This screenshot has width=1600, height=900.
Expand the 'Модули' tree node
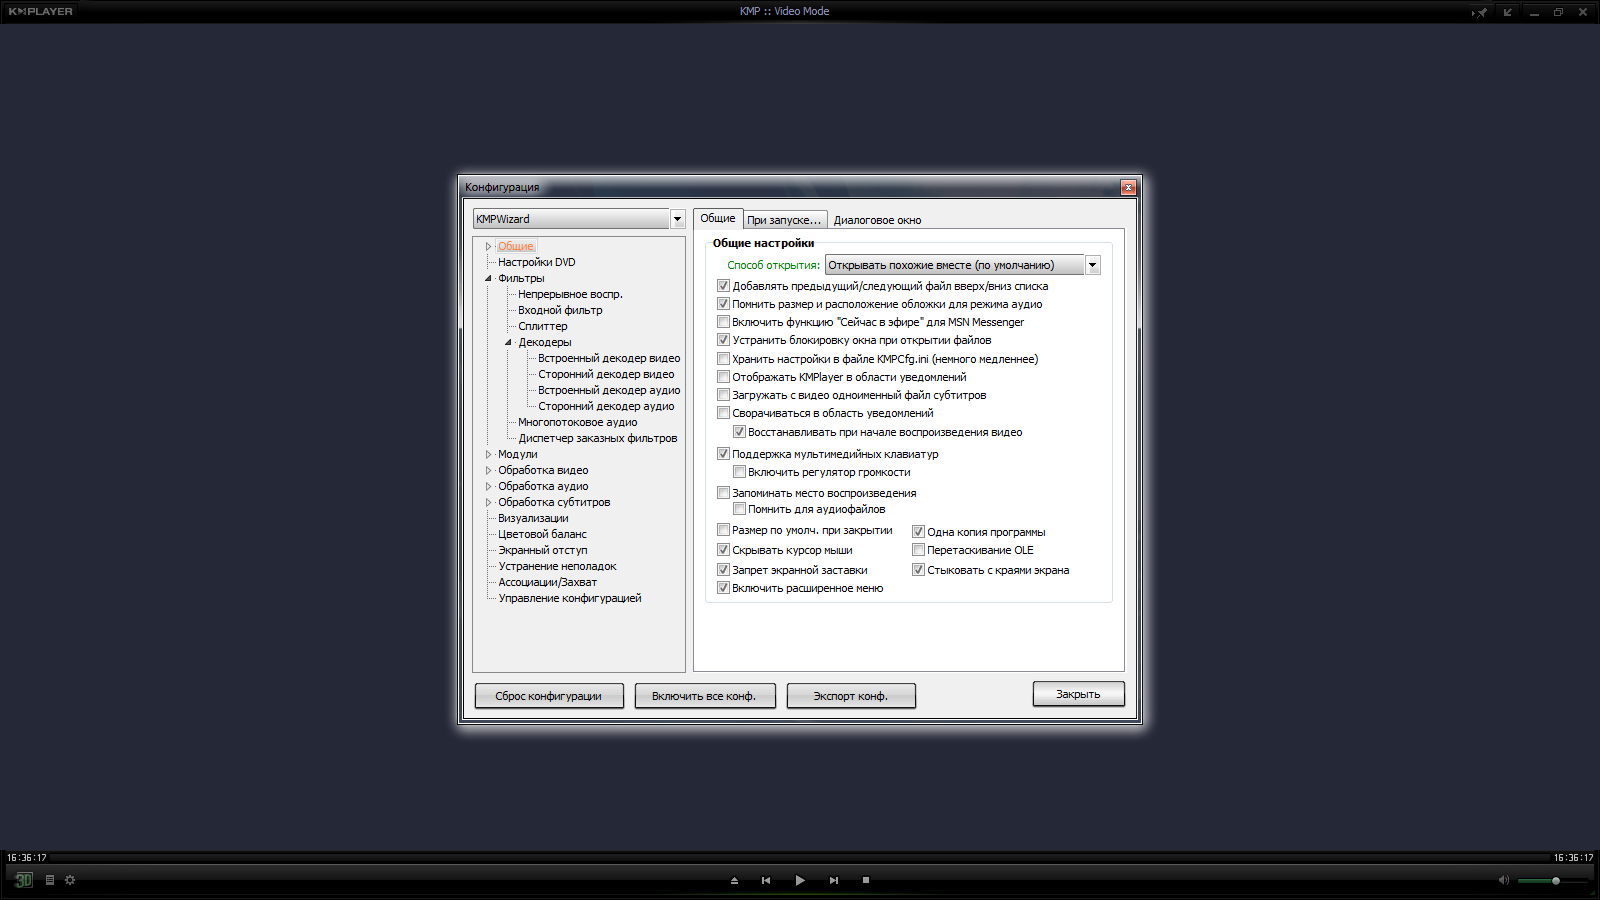click(x=489, y=454)
